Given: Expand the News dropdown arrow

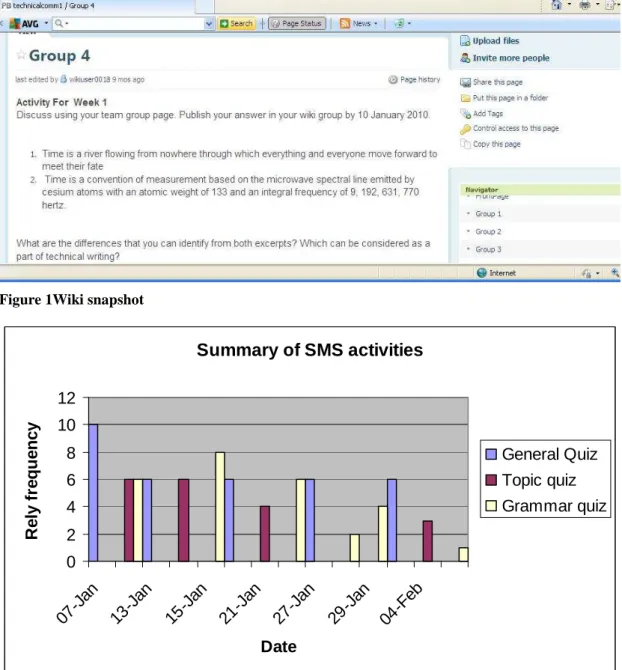Looking at the screenshot, I should (376, 24).
